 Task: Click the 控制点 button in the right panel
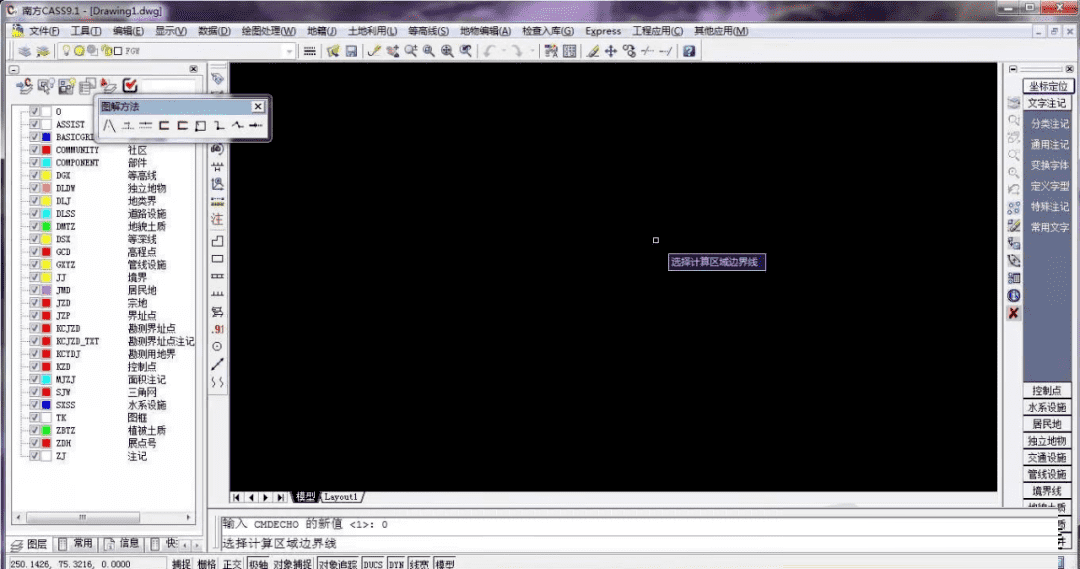(x=1047, y=391)
